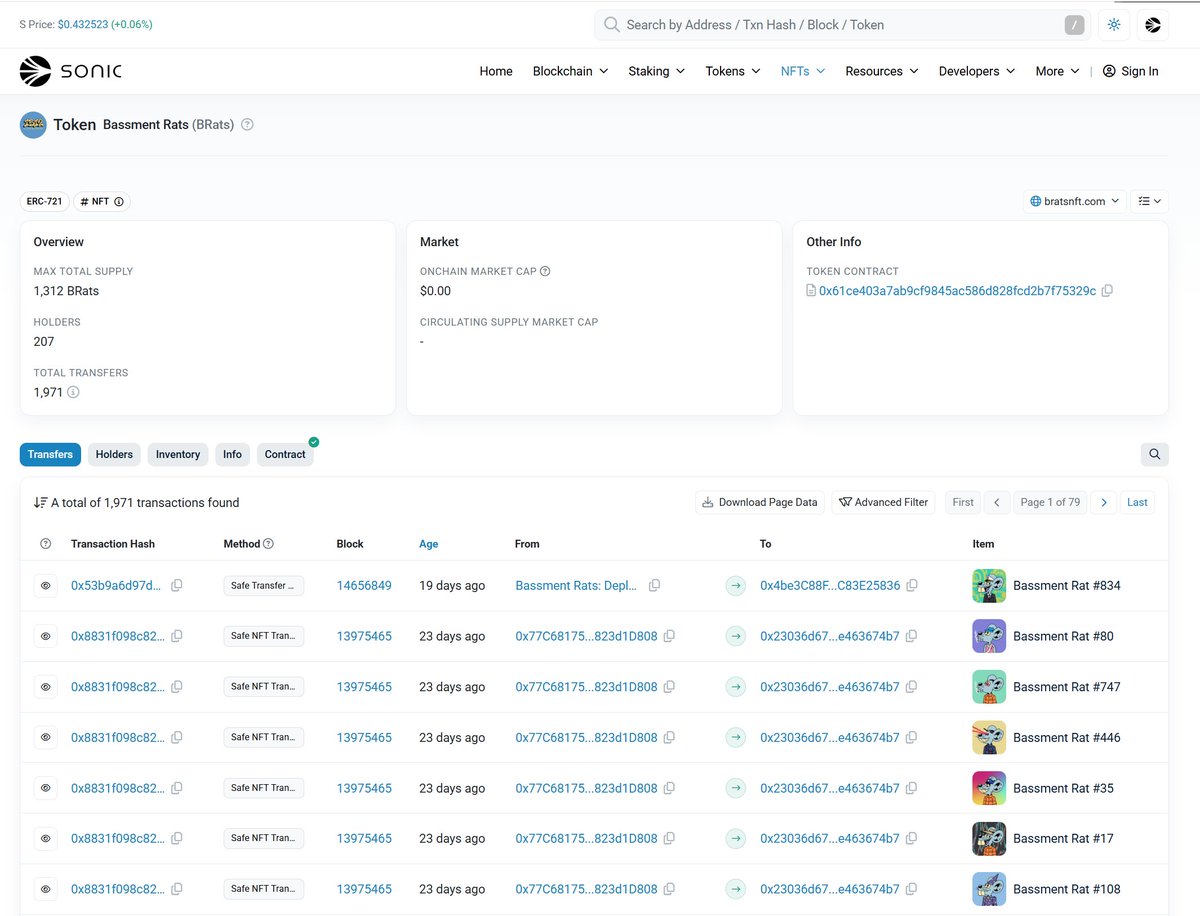This screenshot has width=1200, height=916.
Task: Click the Sonic logo
Action: [70, 71]
